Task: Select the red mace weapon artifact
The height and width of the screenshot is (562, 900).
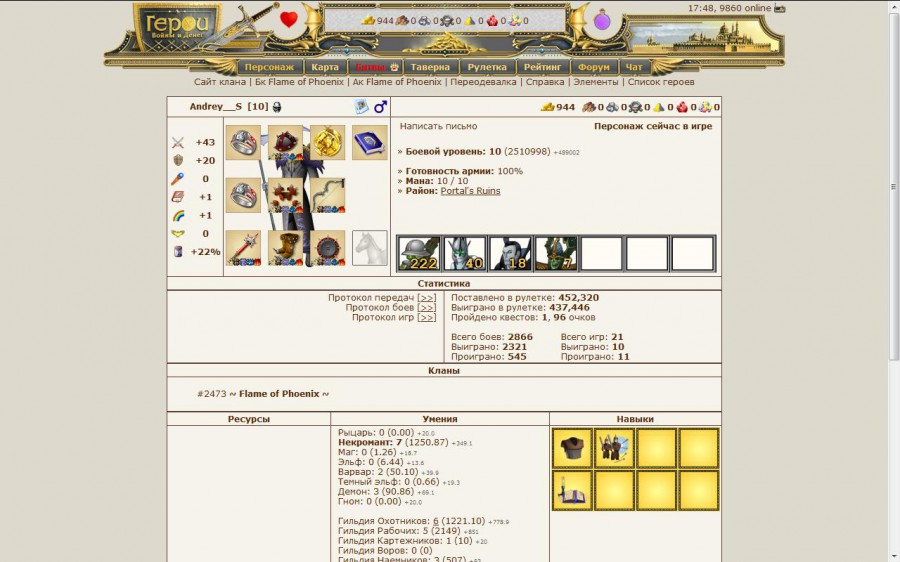Action: pos(243,248)
